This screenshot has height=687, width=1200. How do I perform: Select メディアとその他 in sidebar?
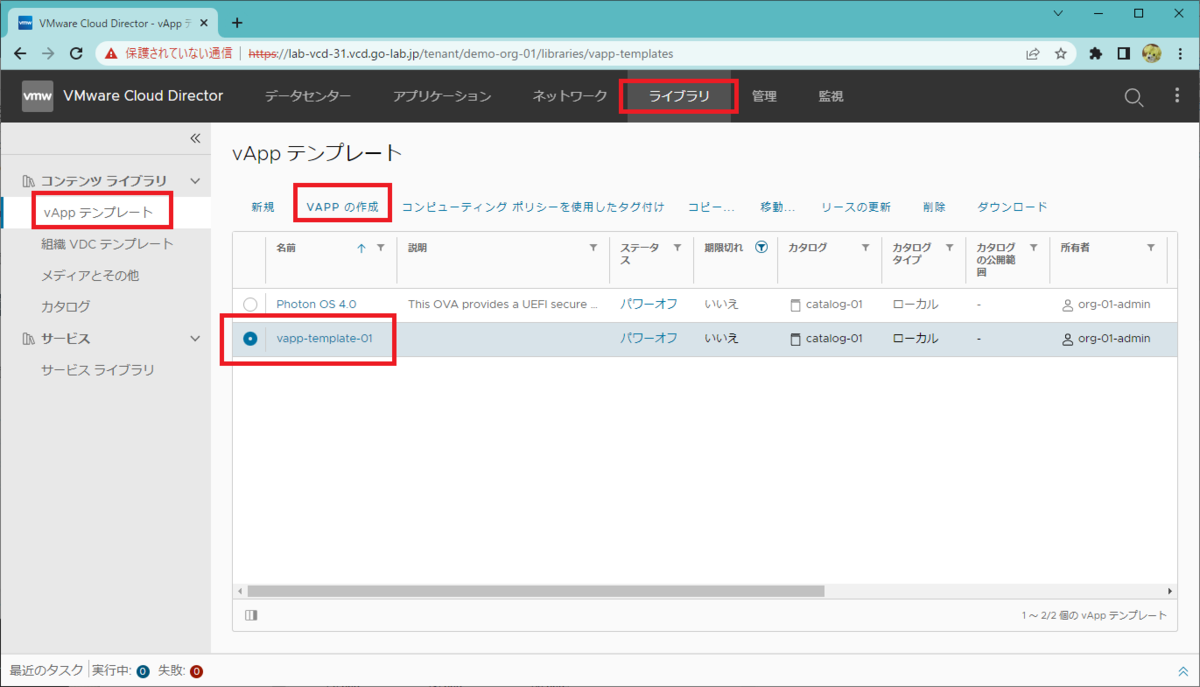[90, 275]
